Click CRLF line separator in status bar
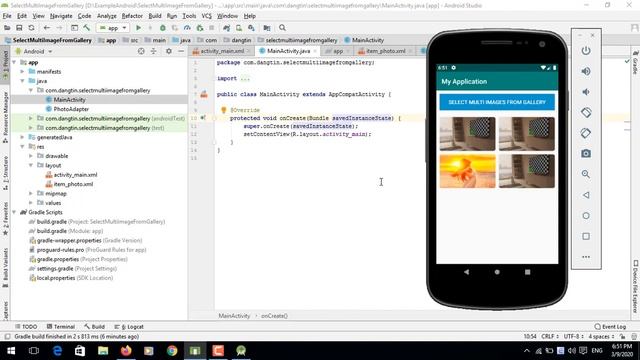 click(x=550, y=336)
